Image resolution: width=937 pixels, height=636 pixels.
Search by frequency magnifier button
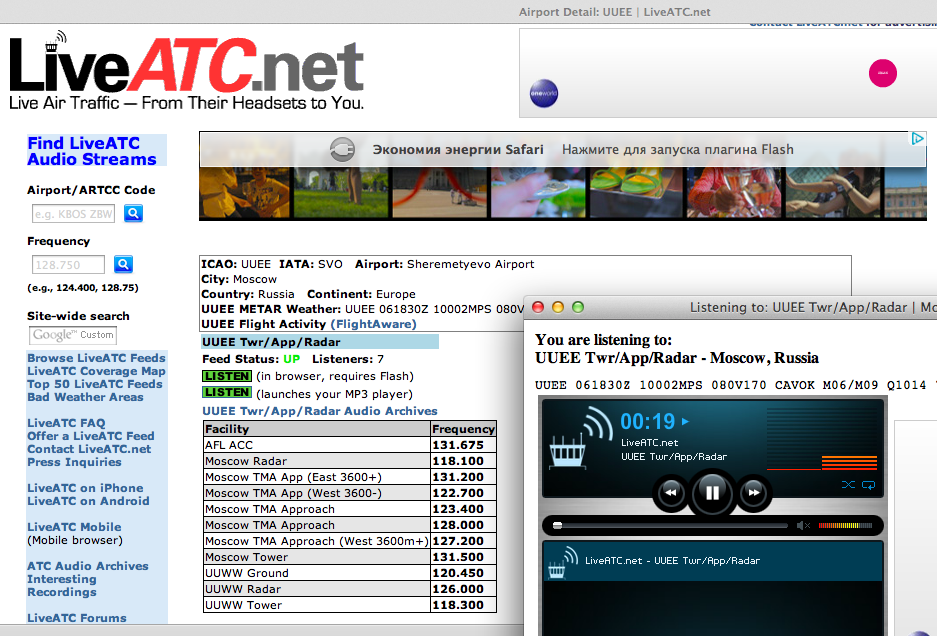123,264
